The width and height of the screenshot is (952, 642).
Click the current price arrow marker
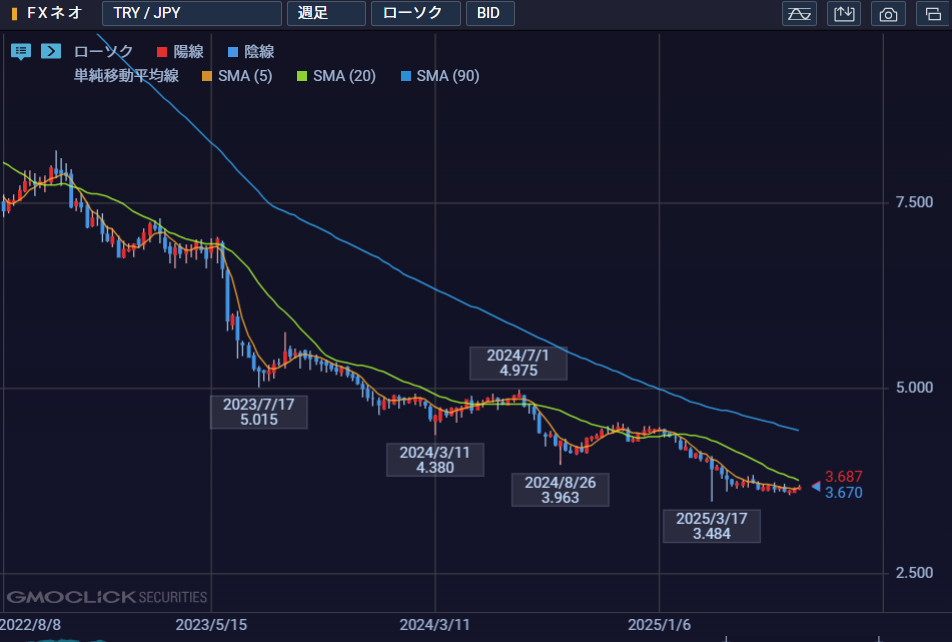click(816, 486)
